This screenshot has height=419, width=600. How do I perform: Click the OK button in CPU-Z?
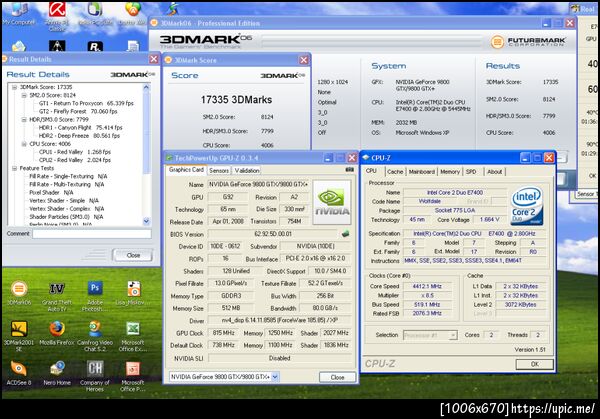(534, 364)
